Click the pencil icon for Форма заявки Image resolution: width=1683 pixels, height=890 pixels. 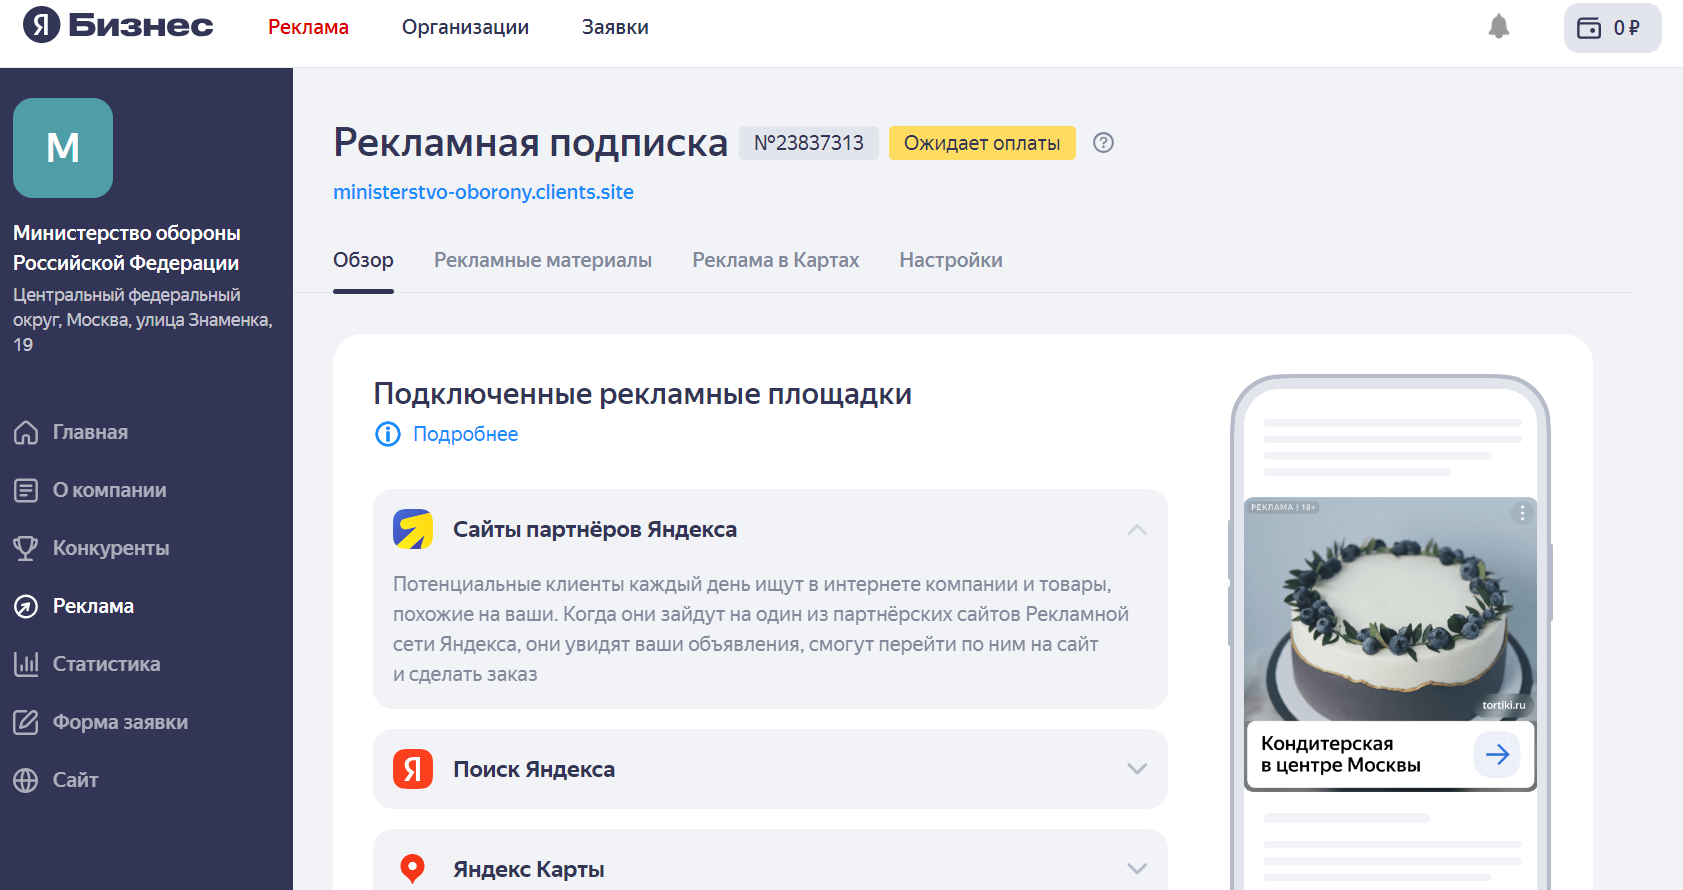click(x=26, y=722)
